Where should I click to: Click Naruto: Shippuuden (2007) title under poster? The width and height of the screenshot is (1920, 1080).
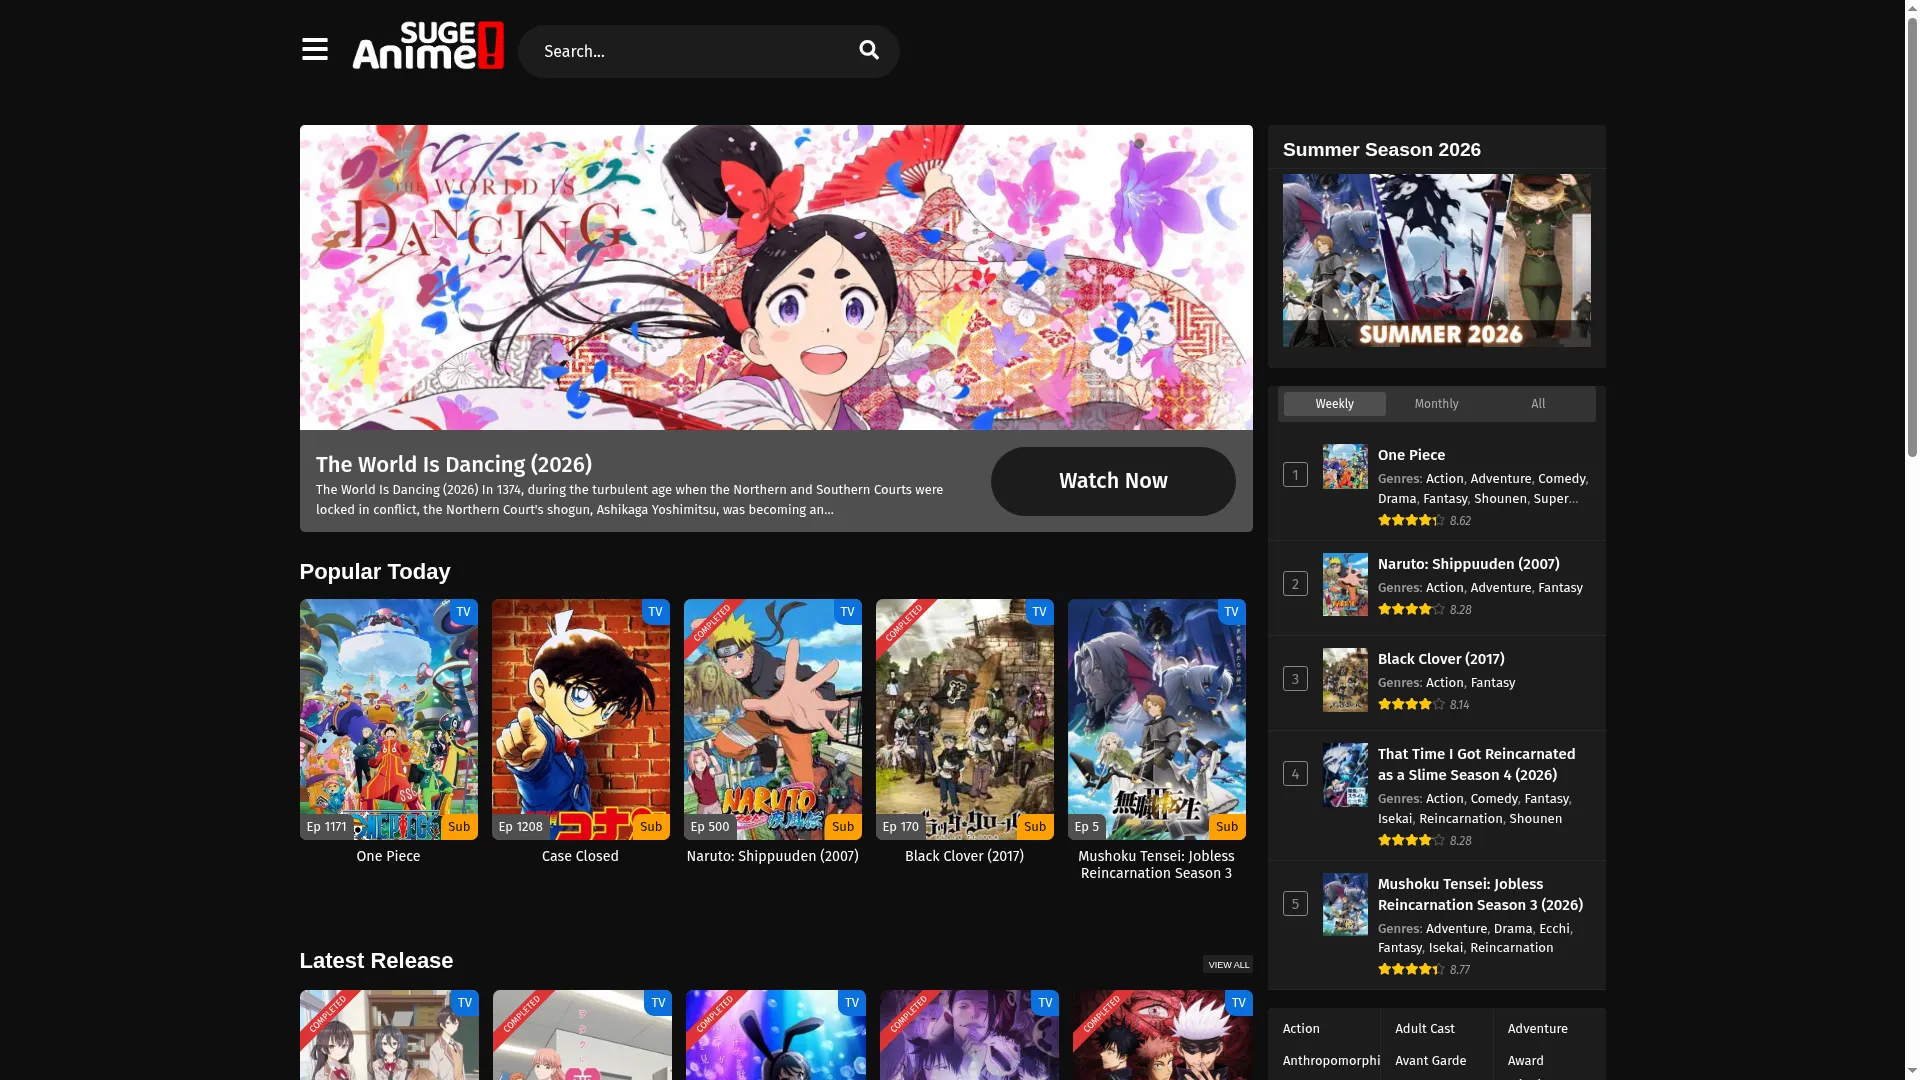click(772, 856)
